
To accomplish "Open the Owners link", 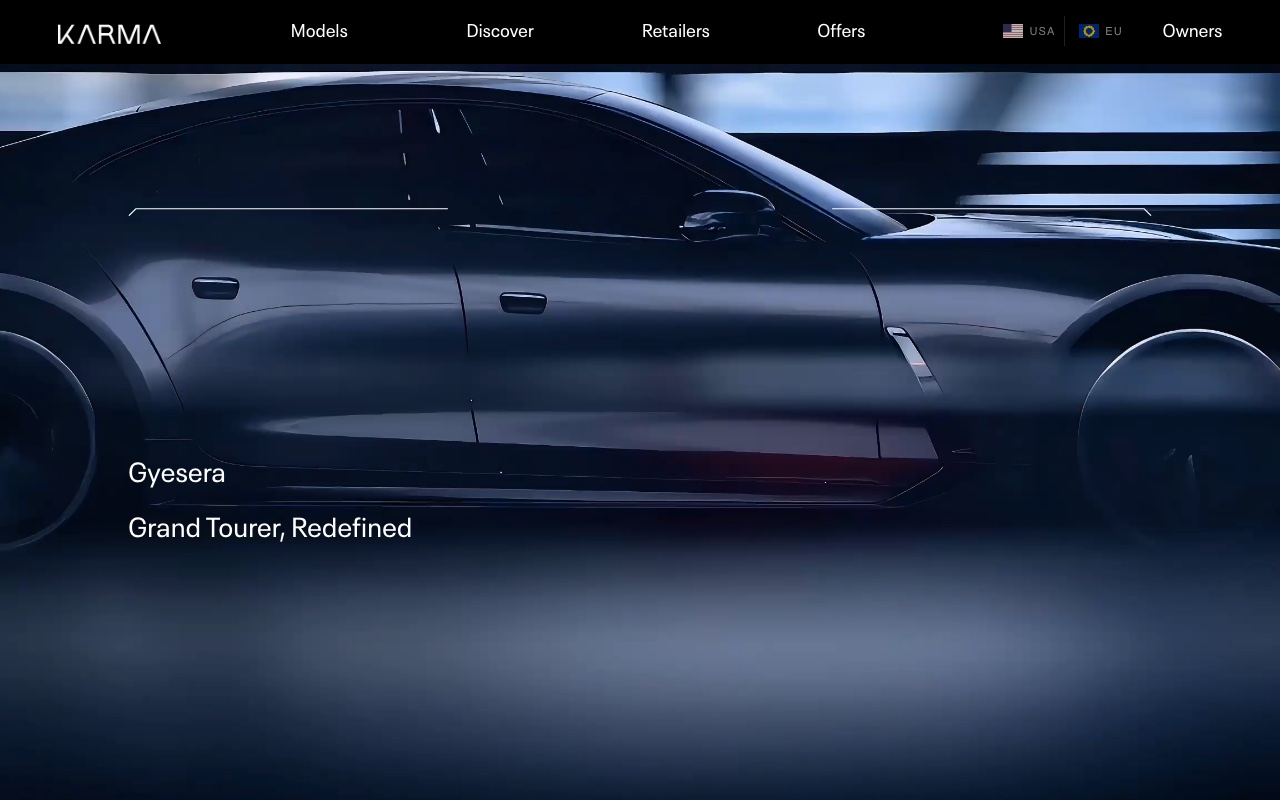I will [x=1192, y=31].
